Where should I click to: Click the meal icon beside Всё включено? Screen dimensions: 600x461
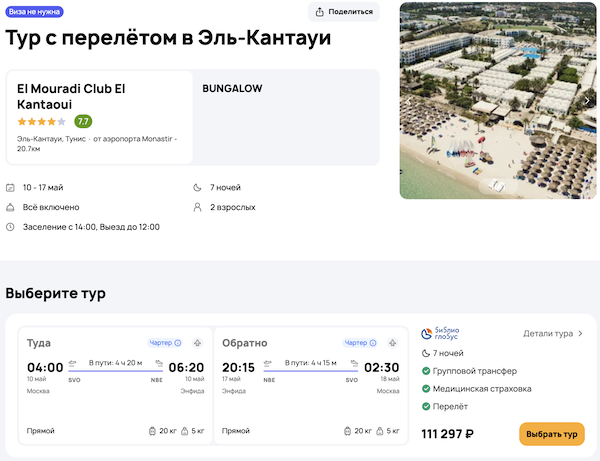10,207
